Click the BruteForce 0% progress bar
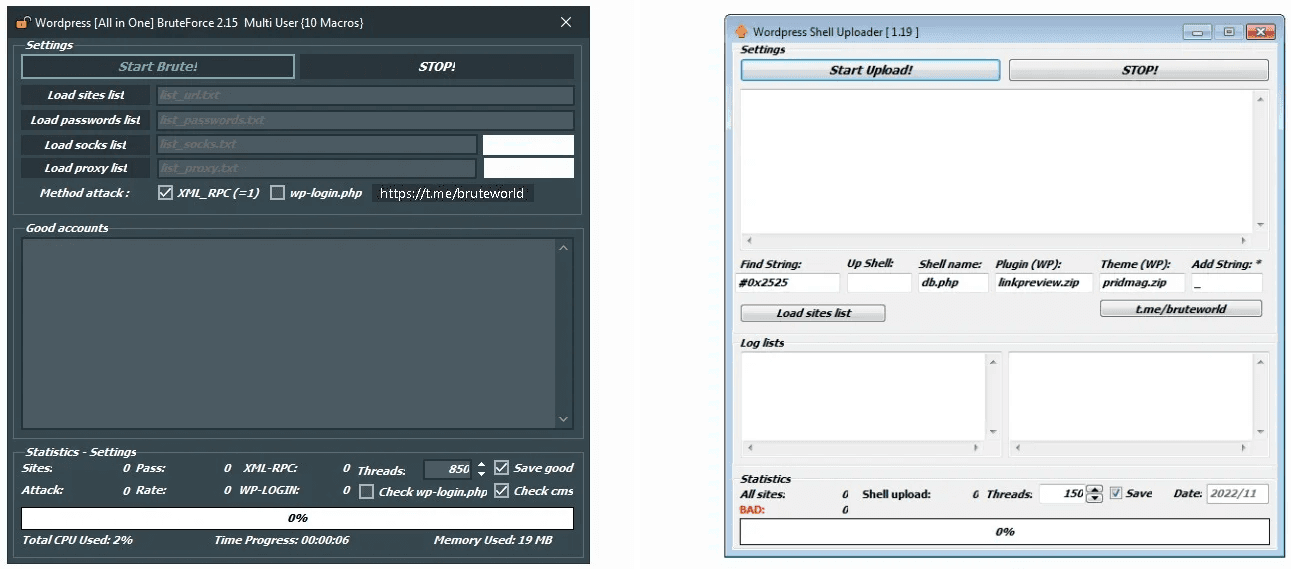Viewport: 1291px width, 569px height. 298,518
